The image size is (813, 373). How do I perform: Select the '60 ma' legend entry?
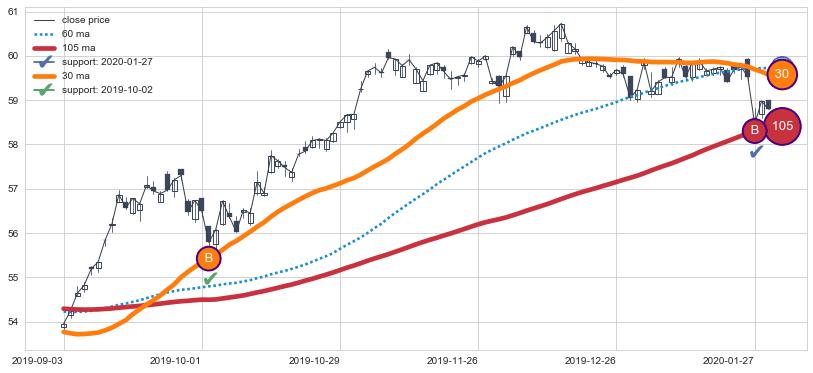coord(57,34)
